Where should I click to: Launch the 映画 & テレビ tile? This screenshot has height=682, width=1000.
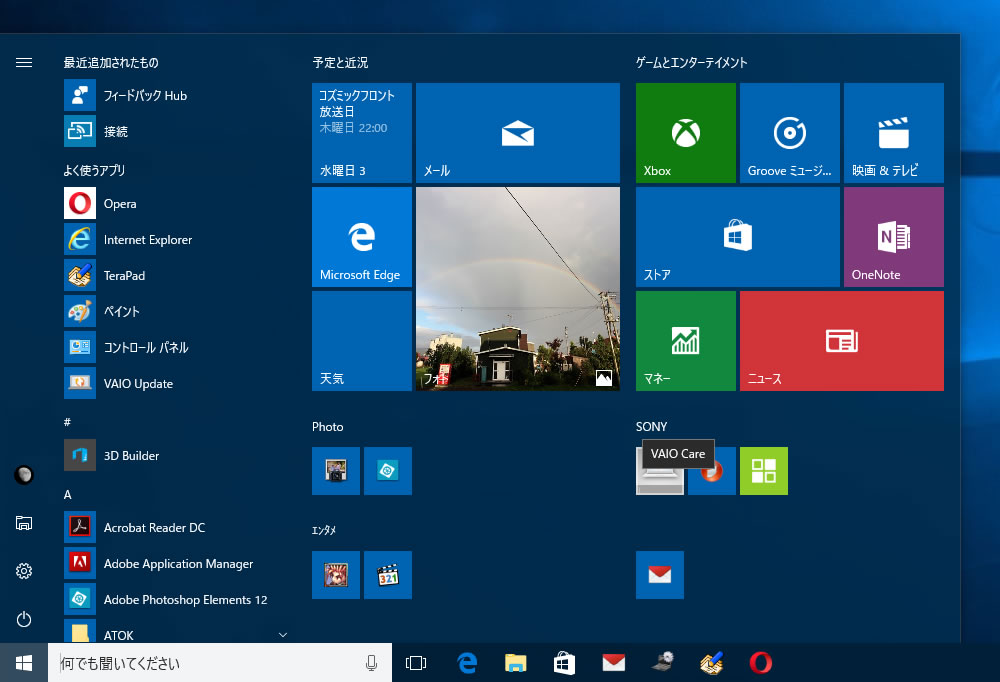(893, 133)
